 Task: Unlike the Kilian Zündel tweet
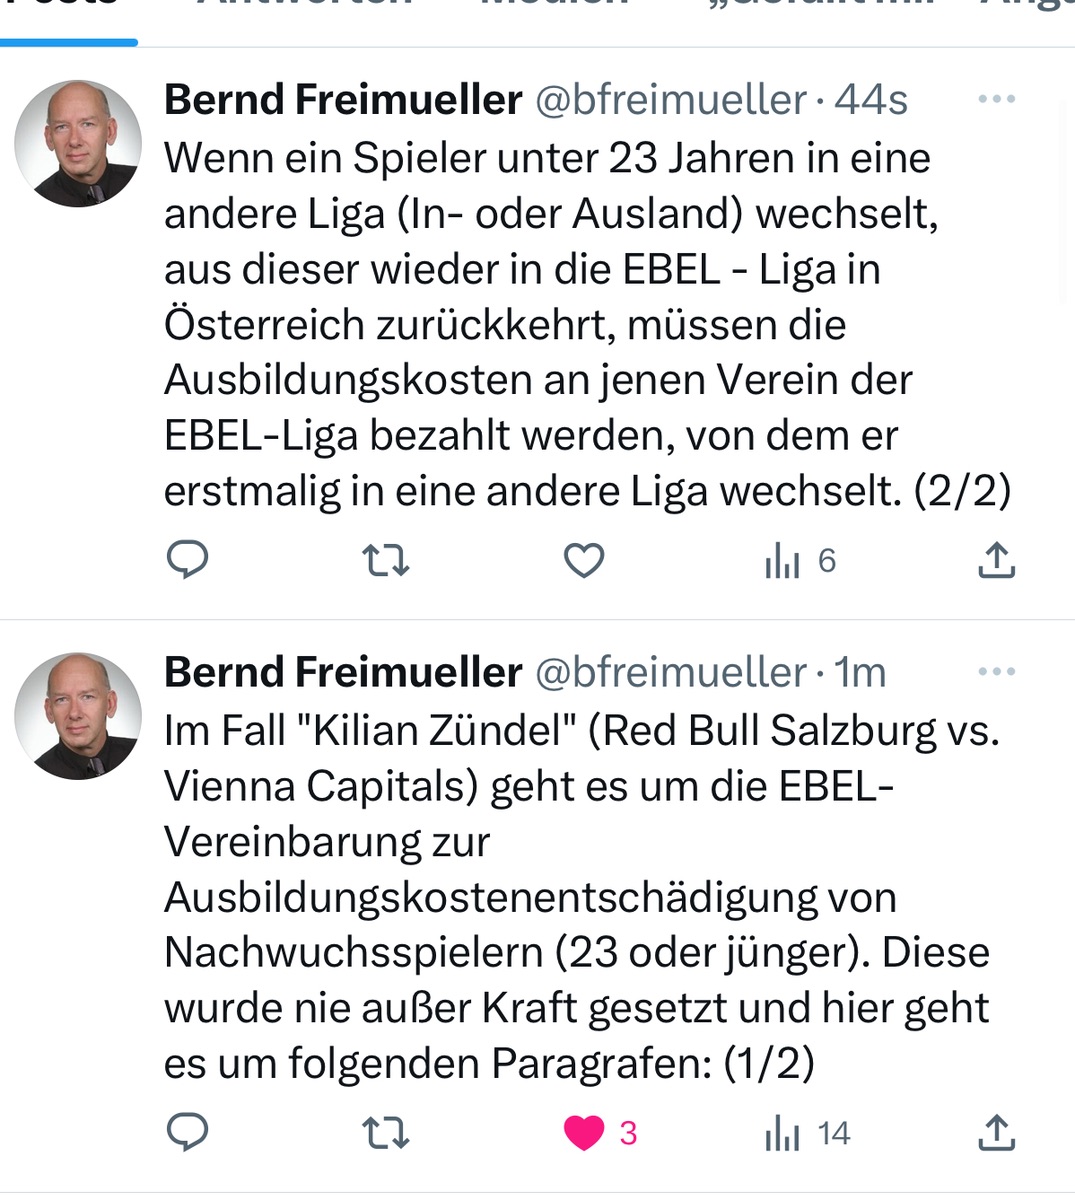coord(586,1133)
